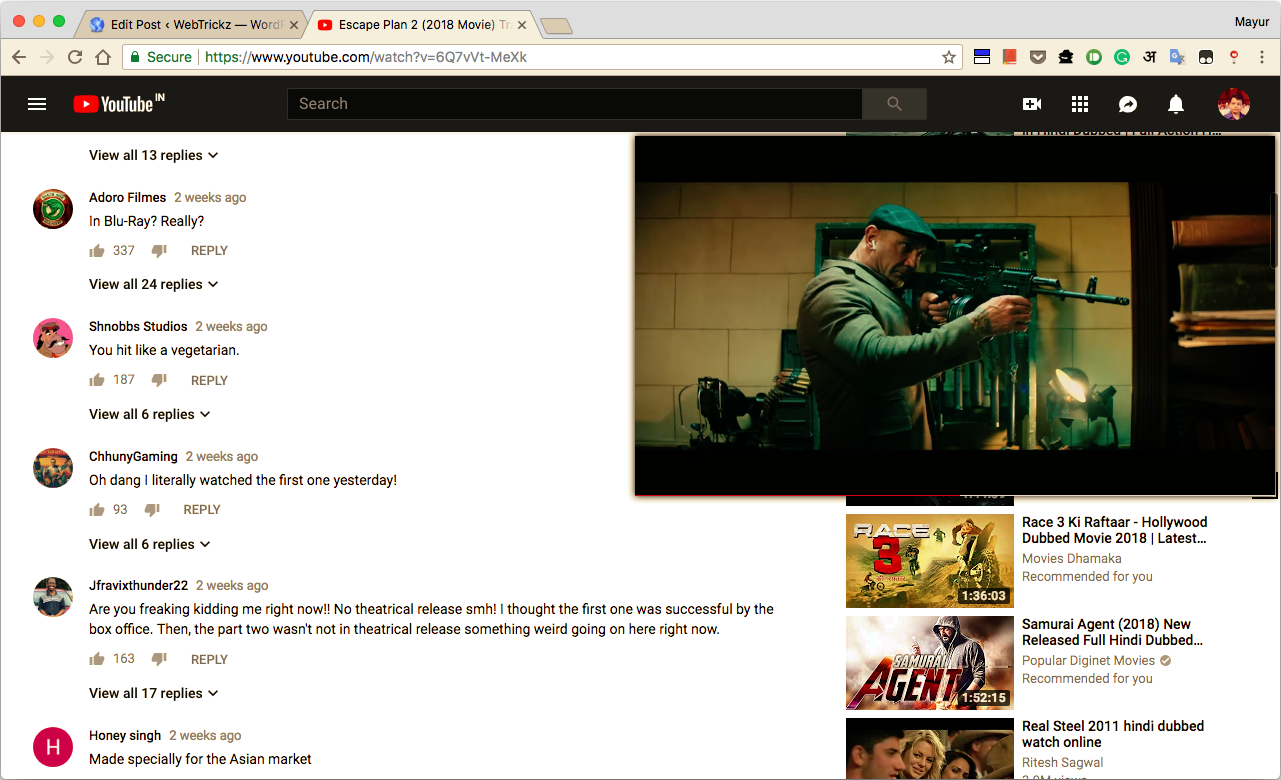Like Jfravixthunder22's comment
This screenshot has width=1281, height=780.
pos(97,659)
